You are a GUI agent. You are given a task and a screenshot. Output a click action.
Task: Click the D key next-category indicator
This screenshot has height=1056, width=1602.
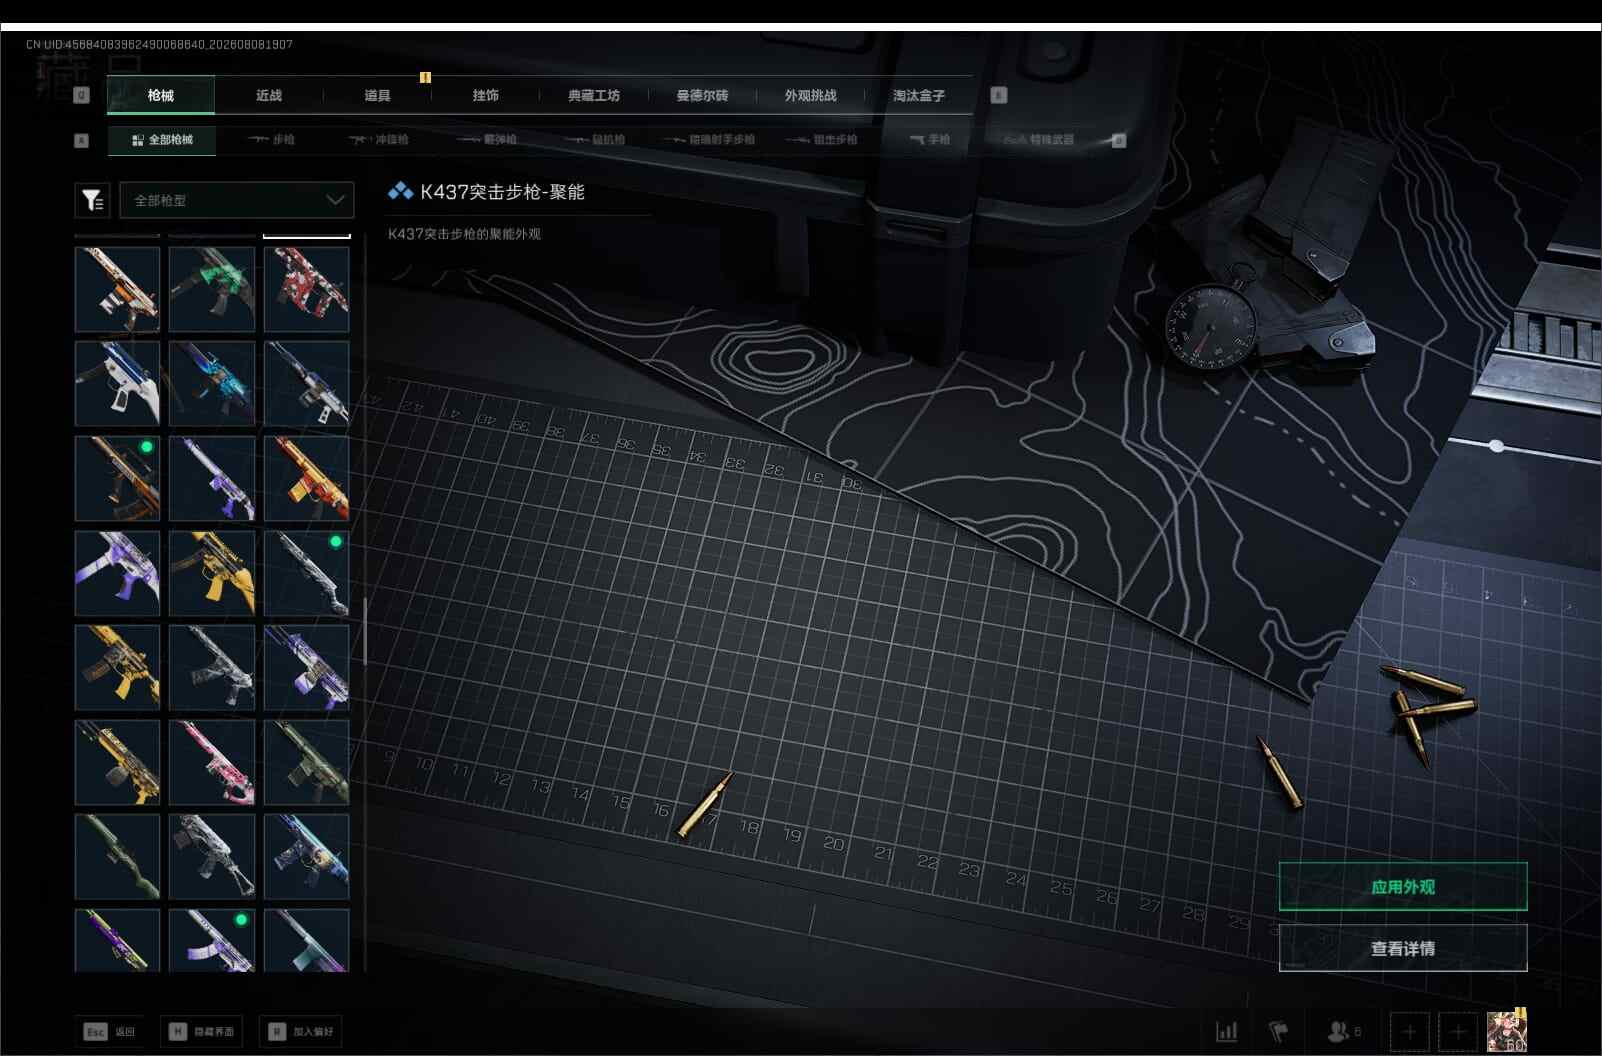tap(1119, 140)
